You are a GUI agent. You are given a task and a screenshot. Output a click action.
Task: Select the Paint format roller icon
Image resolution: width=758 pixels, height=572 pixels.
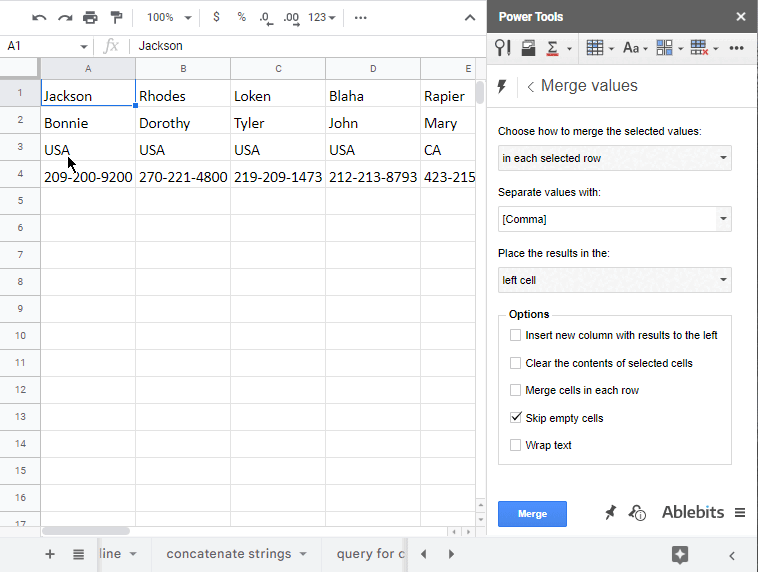tap(116, 18)
